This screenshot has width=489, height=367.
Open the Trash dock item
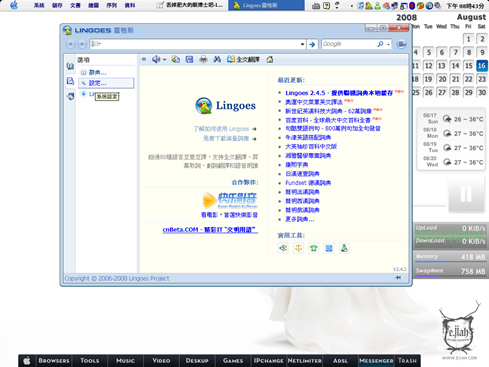(407, 361)
